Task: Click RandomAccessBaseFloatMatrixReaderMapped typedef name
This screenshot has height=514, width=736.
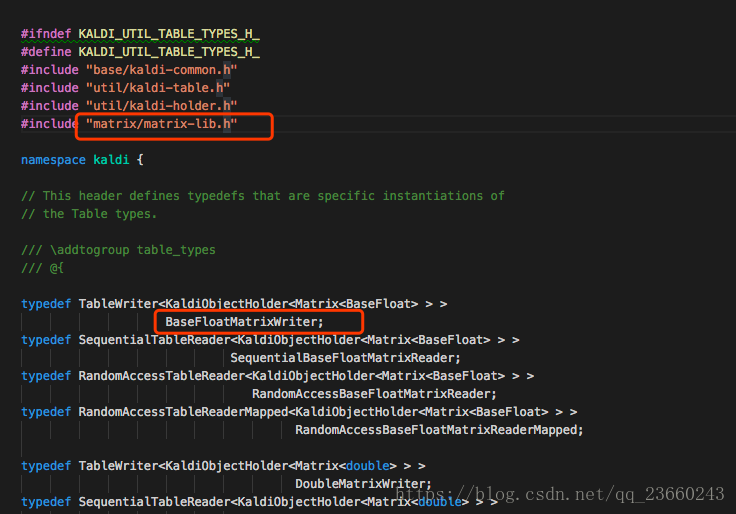Action: click(439, 430)
